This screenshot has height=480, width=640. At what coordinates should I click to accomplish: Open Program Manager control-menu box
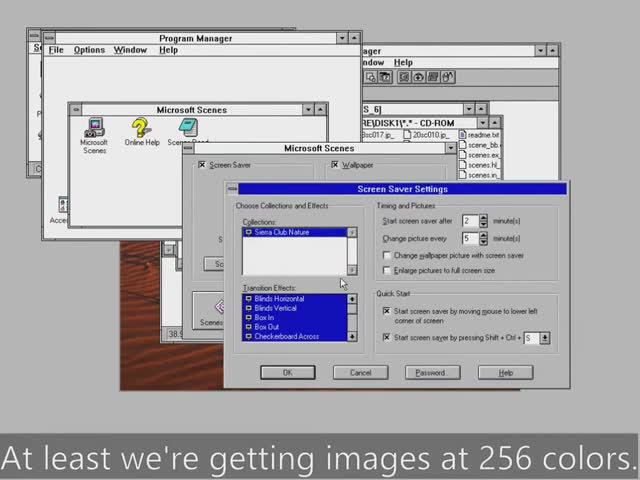coord(49,38)
